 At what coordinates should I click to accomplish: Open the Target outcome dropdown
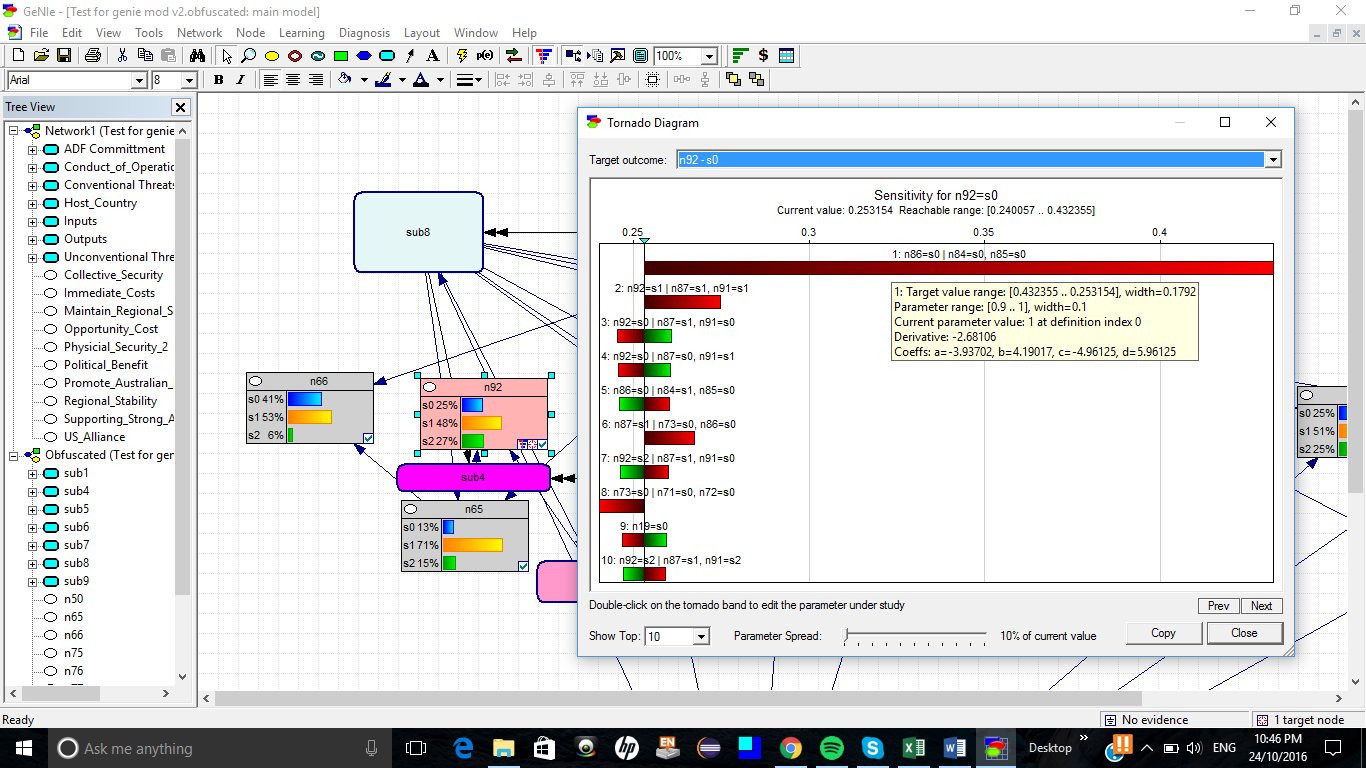(x=1273, y=160)
